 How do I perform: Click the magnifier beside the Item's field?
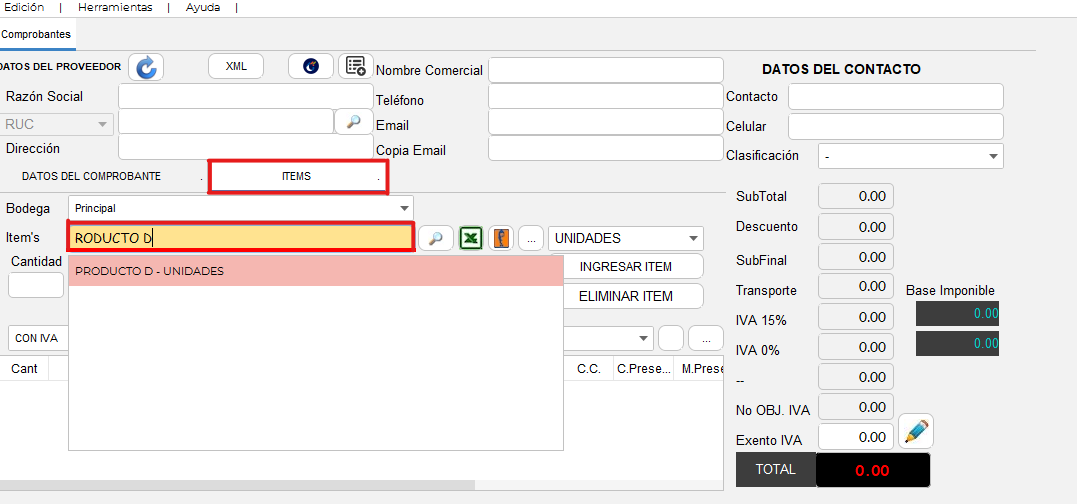point(435,238)
